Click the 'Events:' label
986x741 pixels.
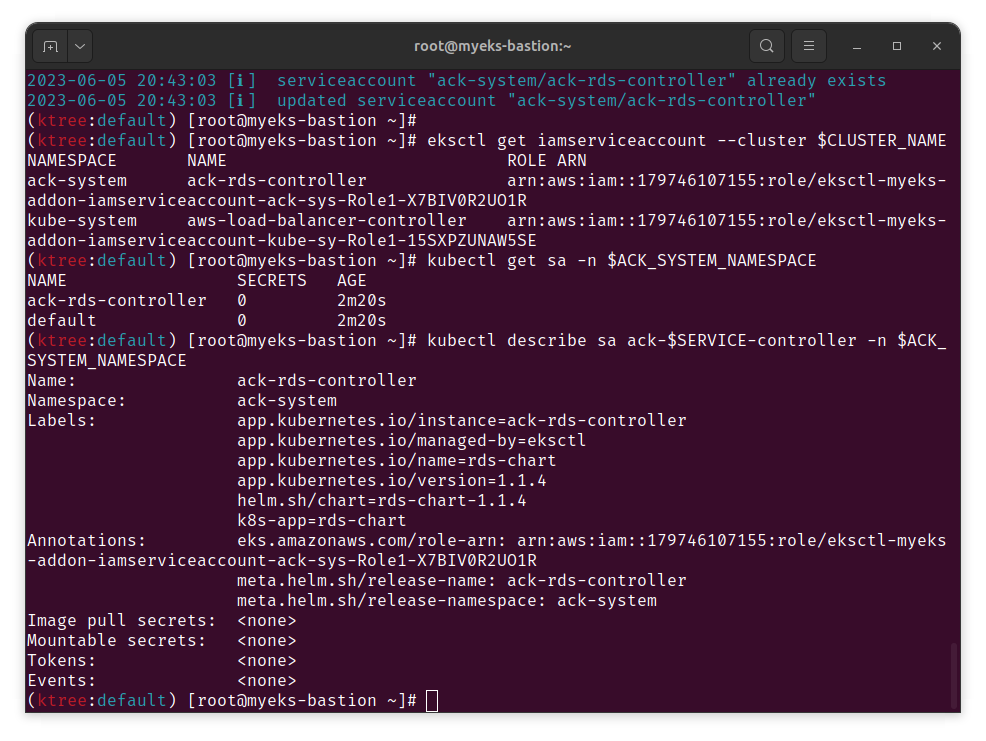61,681
